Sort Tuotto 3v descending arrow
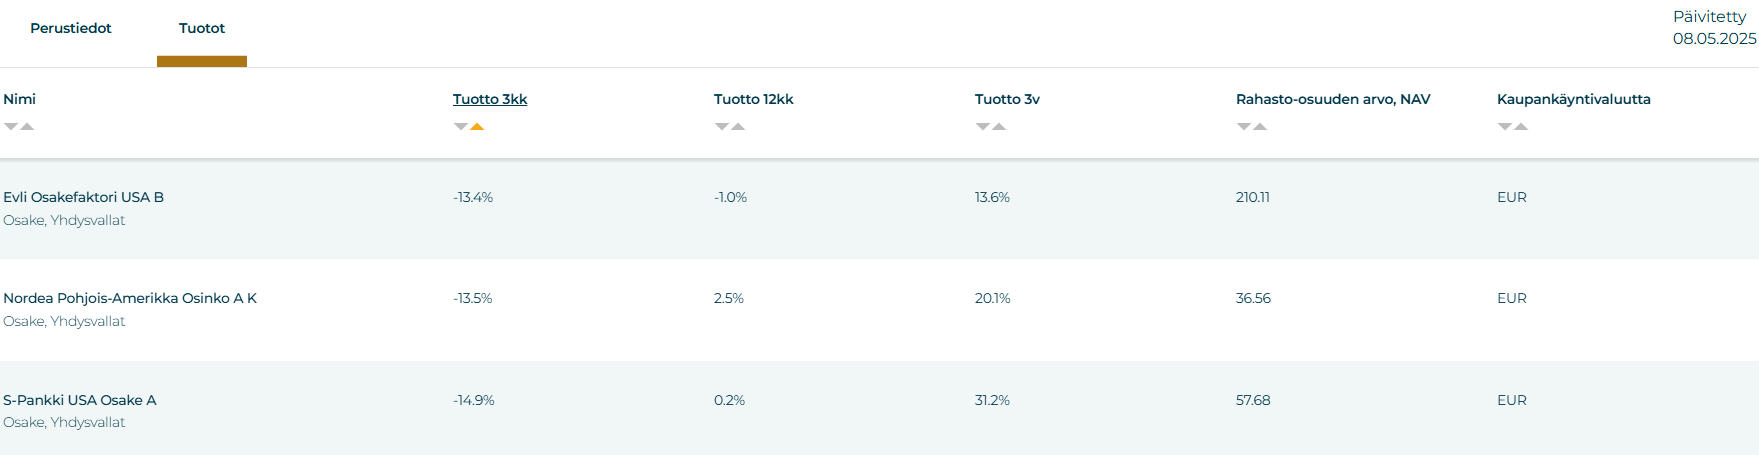Image resolution: width=1759 pixels, height=455 pixels. click(983, 127)
